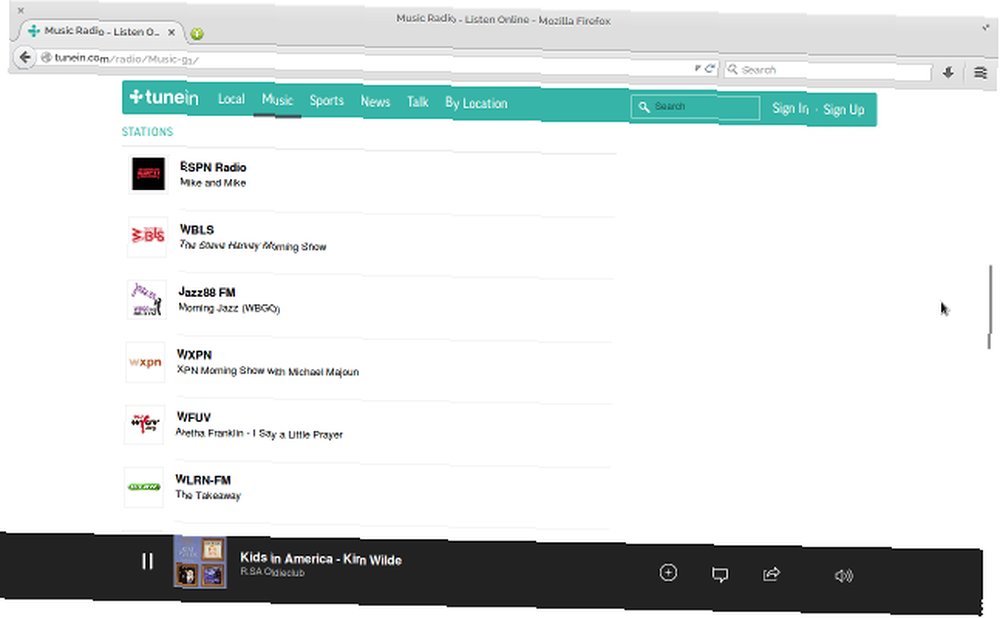This screenshot has width=1000, height=618.
Task: Close the Music Radio browser tab
Action: click(x=172, y=32)
